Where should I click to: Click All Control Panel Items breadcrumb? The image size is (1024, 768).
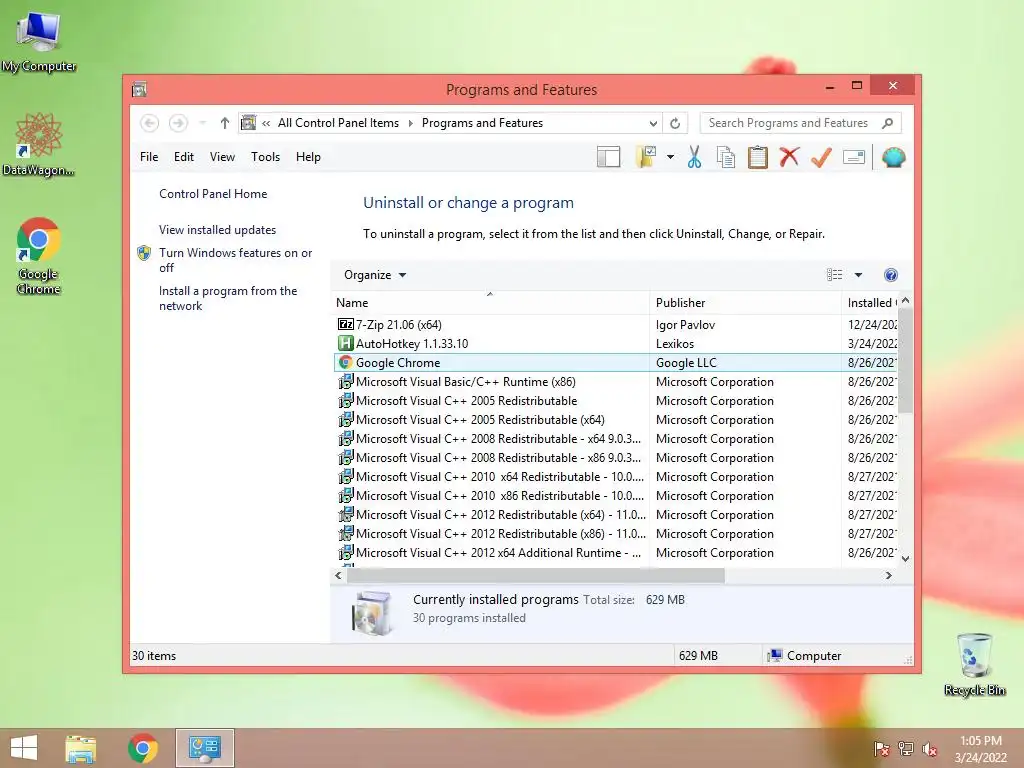(x=338, y=123)
